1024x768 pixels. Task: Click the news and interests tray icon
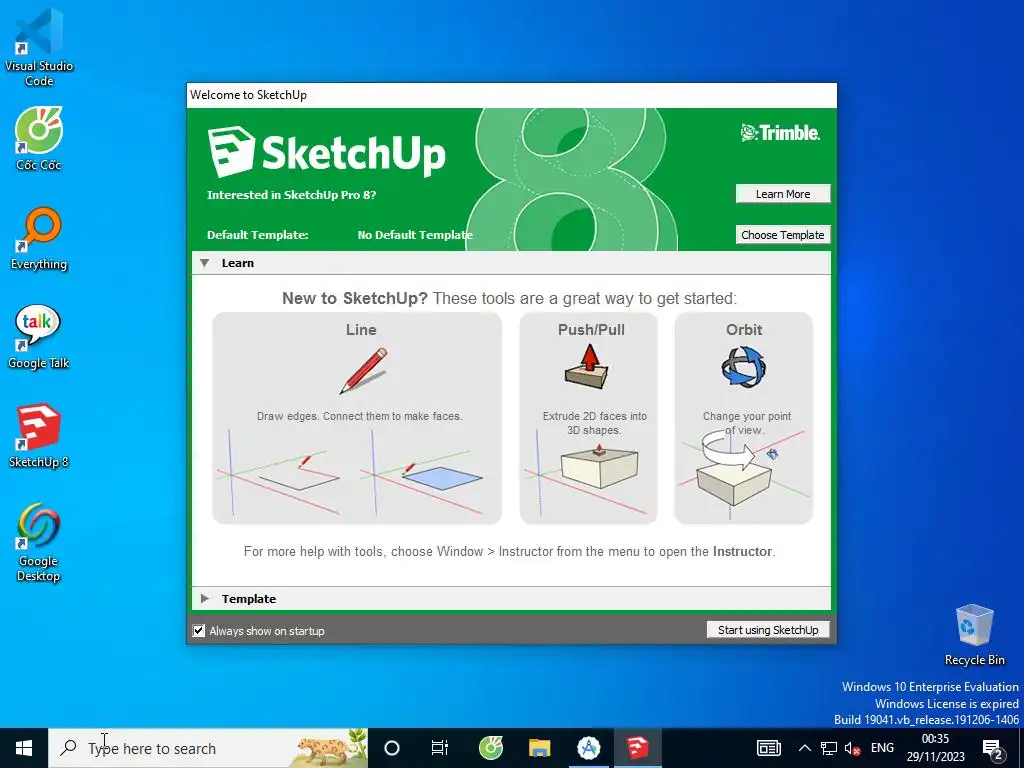point(769,748)
